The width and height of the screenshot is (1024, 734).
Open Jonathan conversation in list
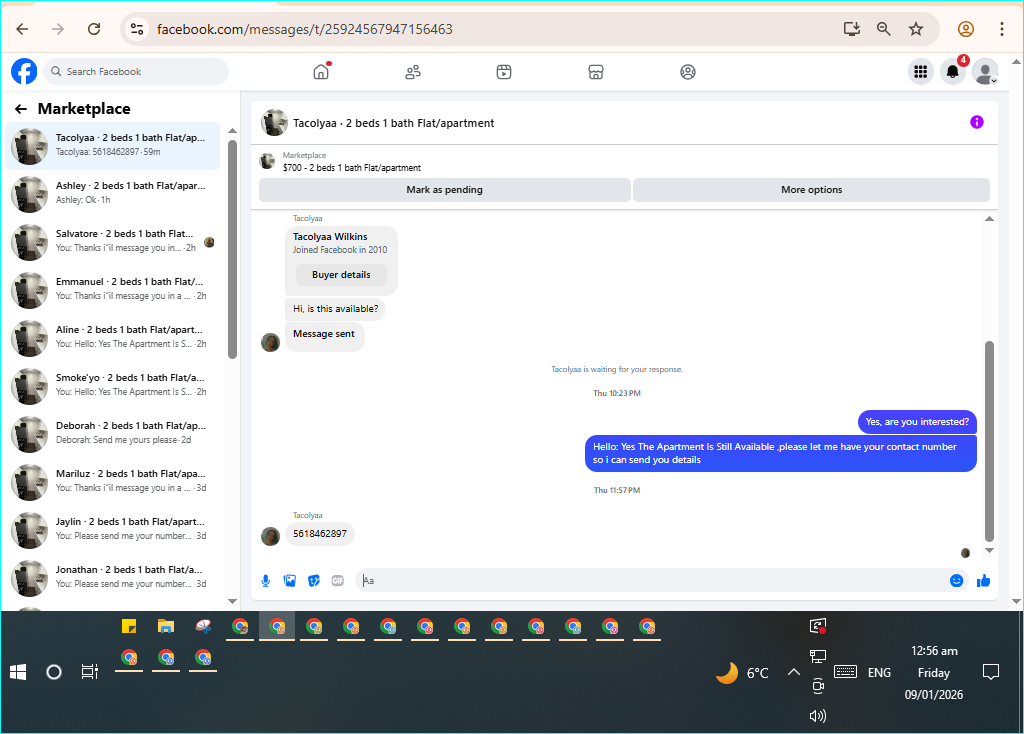[113, 577]
